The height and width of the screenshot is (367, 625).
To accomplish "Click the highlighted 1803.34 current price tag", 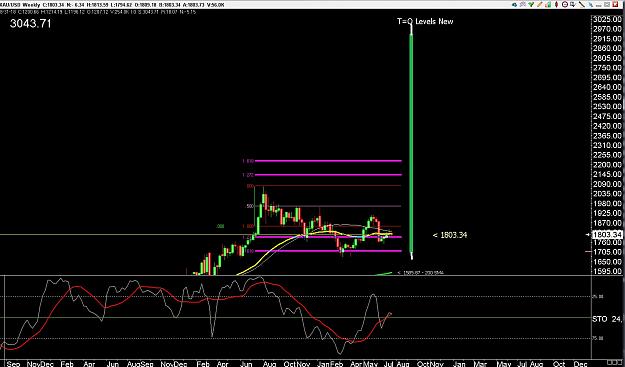I will click(x=608, y=235).
